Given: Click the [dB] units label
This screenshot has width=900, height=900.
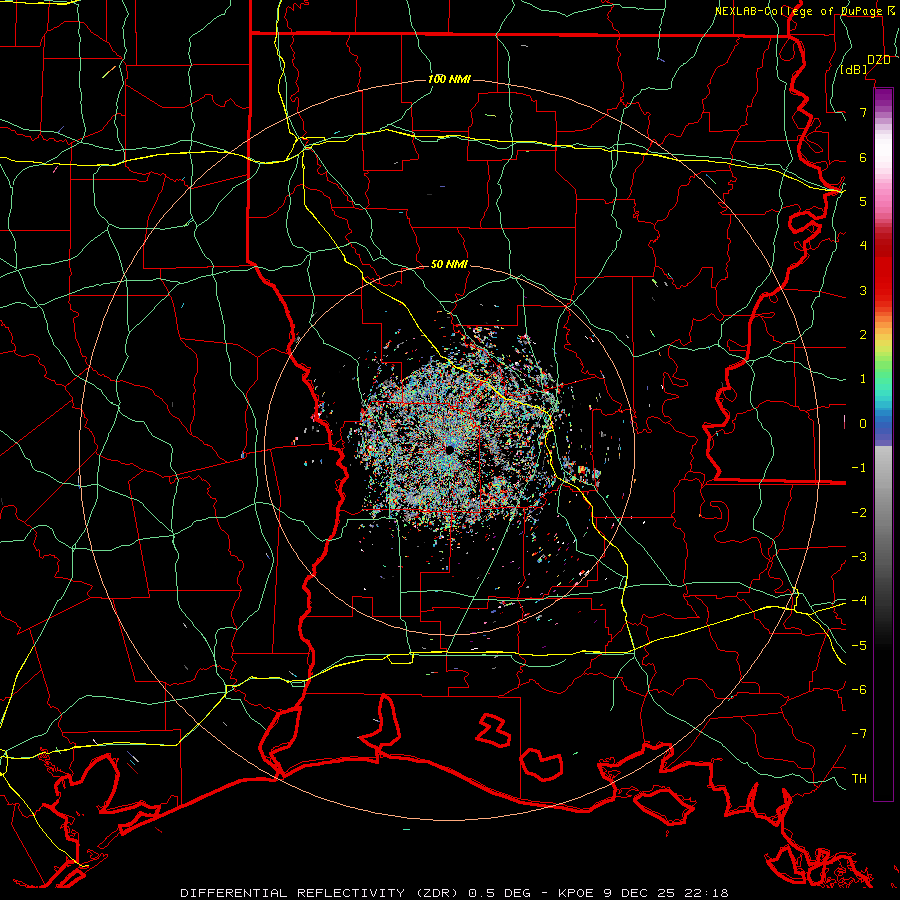Looking at the screenshot, I should click(854, 69).
